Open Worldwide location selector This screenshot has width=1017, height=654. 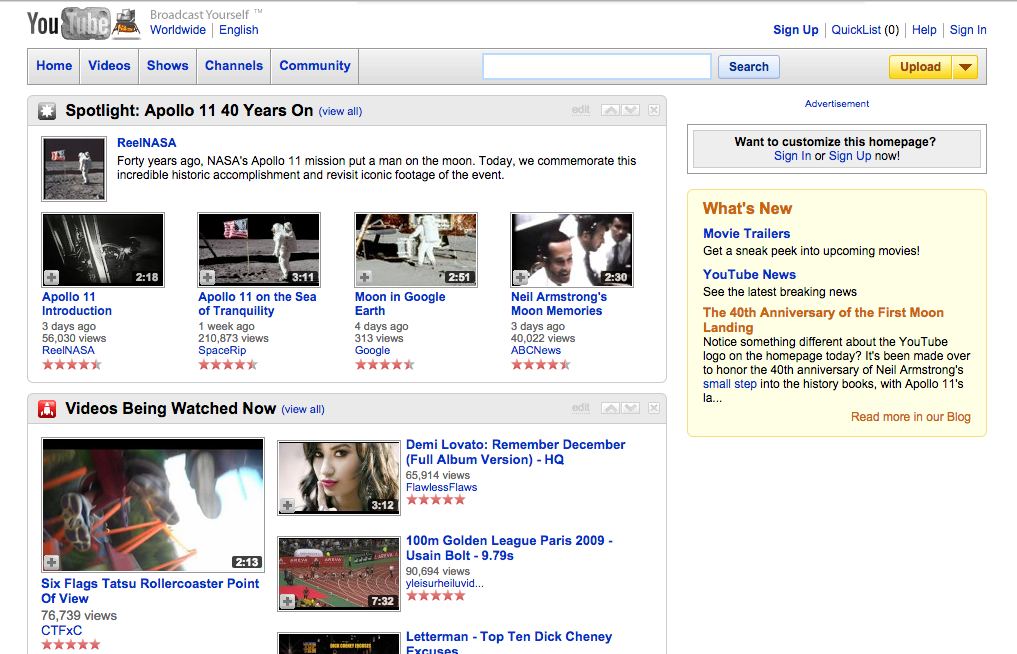coord(178,30)
